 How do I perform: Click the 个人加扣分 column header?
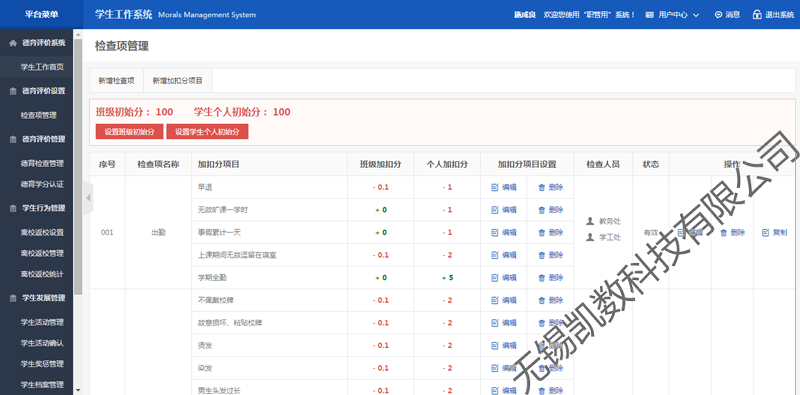pyautogui.click(x=447, y=164)
